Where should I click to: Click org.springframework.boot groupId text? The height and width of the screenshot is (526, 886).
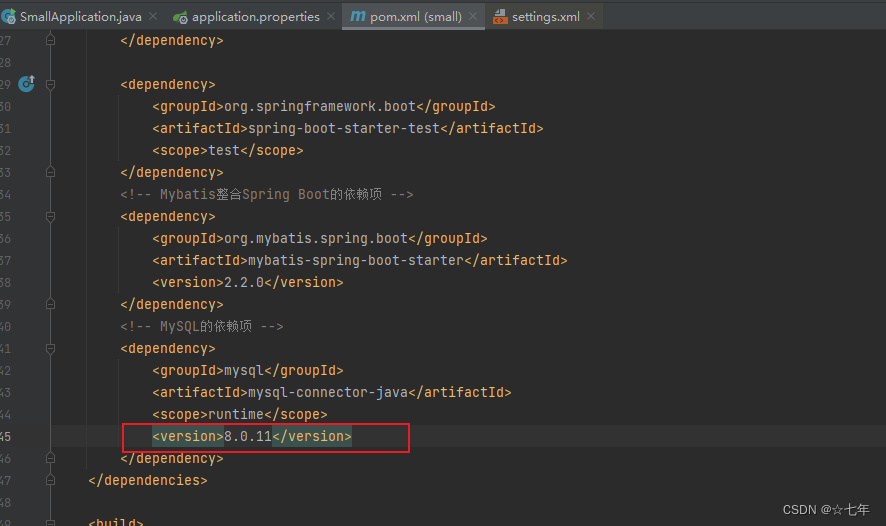pos(320,106)
